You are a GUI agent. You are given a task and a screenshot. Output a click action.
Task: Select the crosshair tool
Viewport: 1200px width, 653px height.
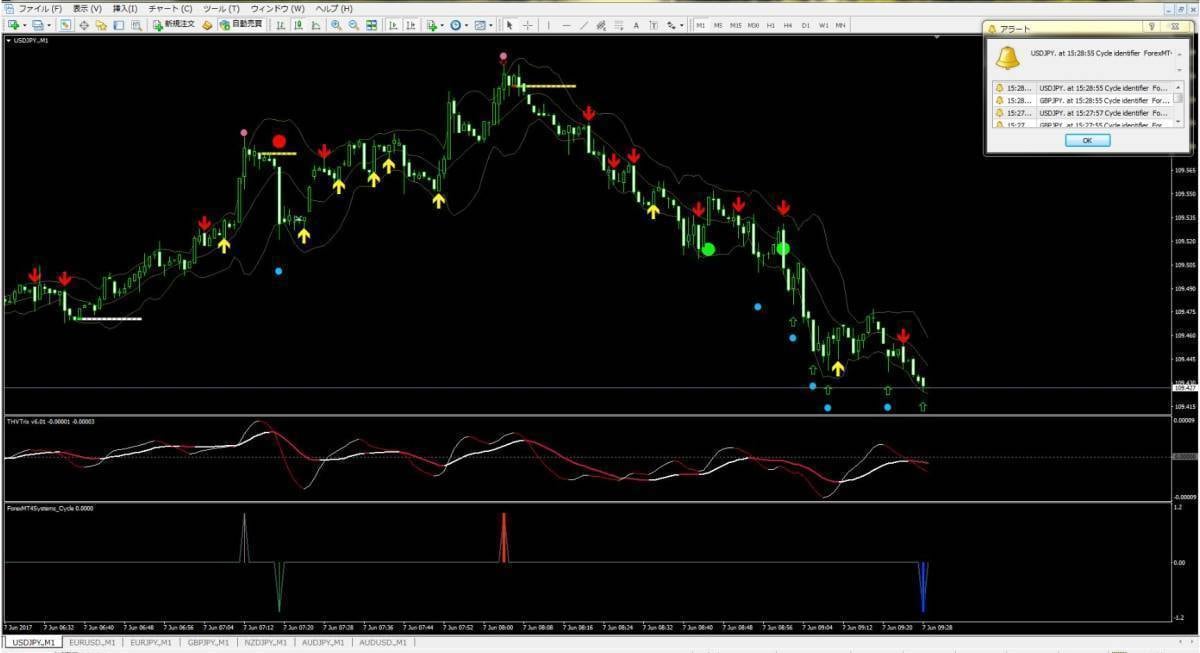coord(528,25)
